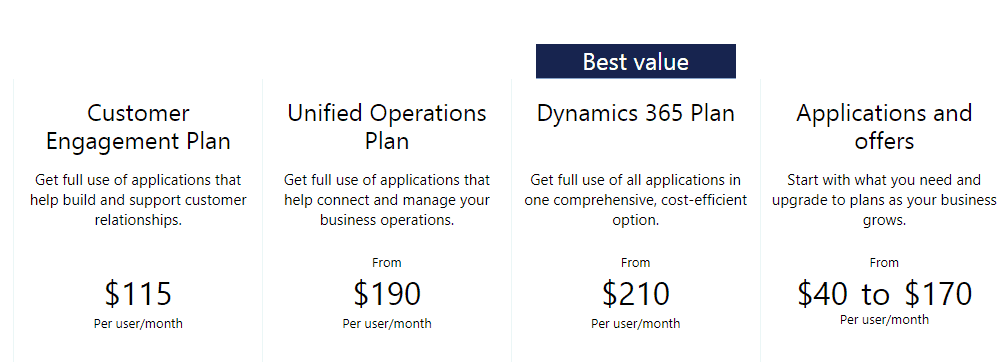Select the $210 price
Screen dimensions: 1006x362
click(x=636, y=294)
